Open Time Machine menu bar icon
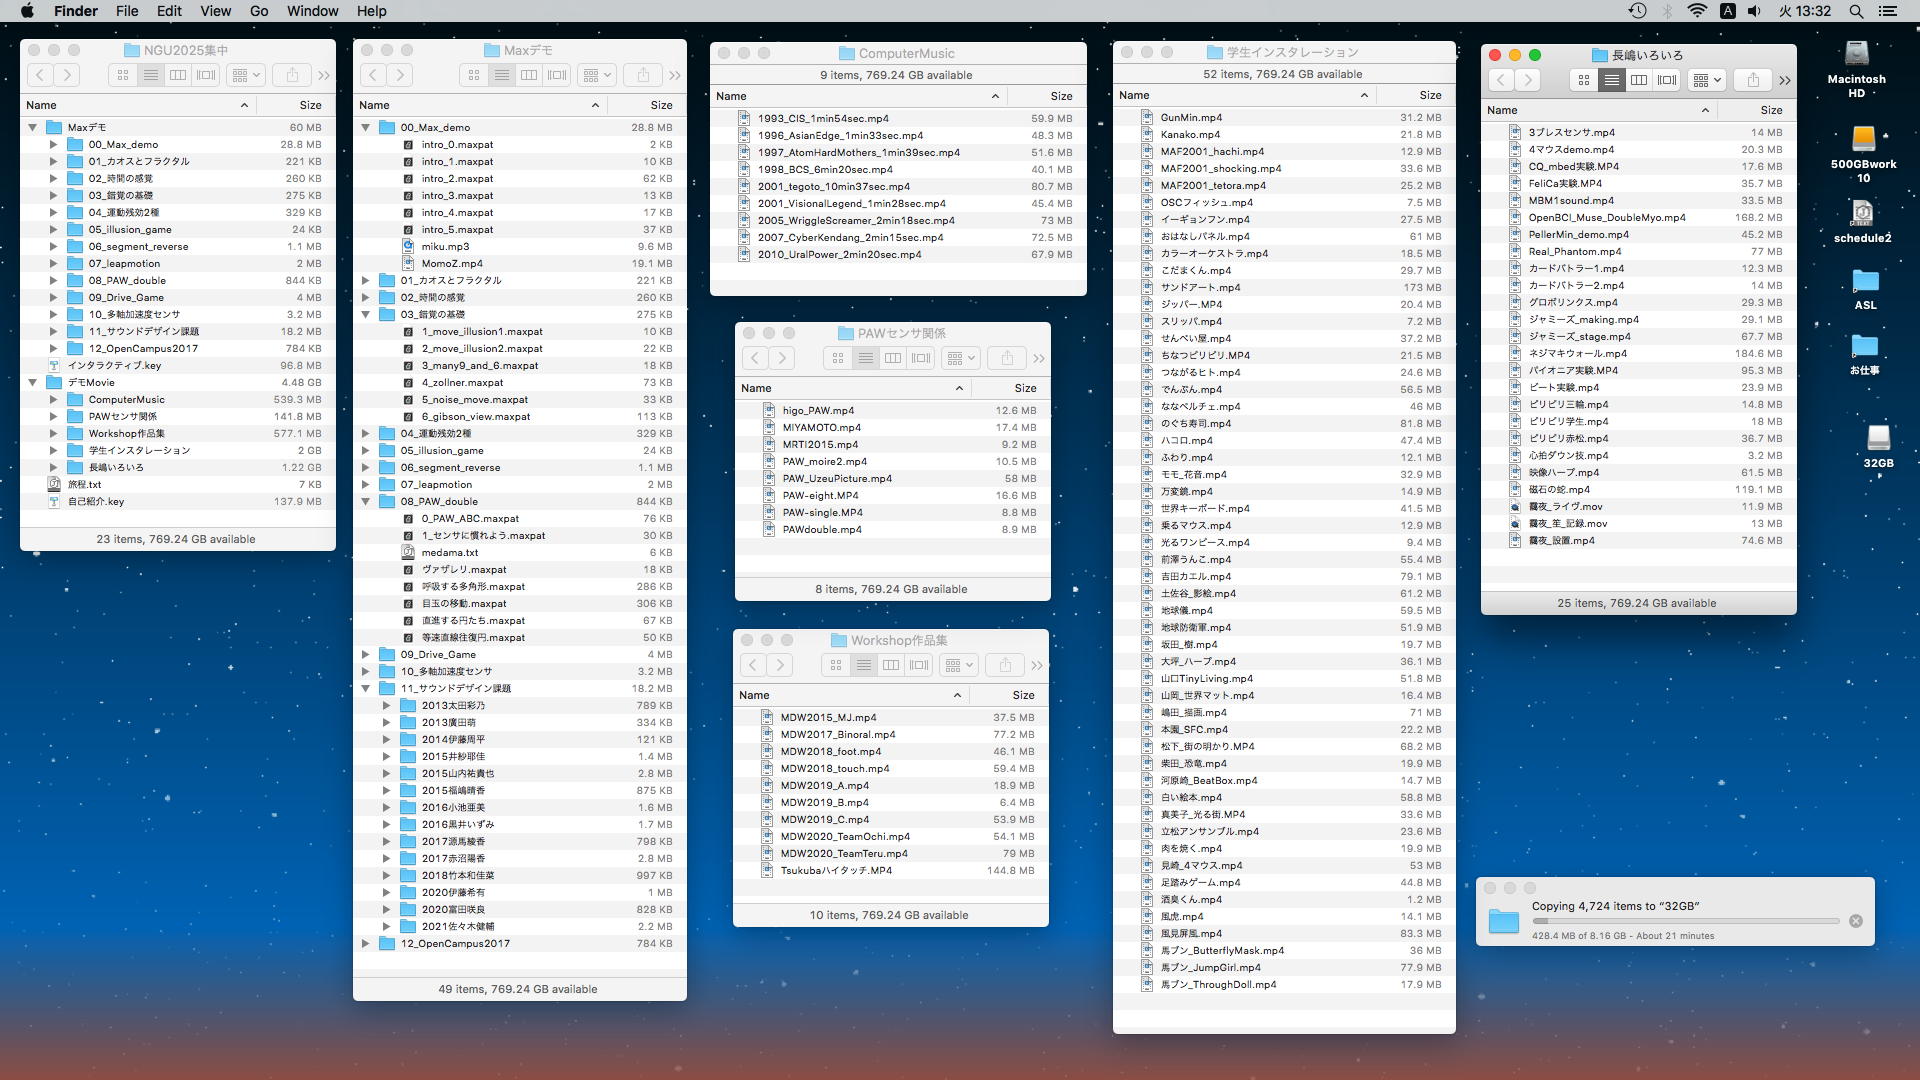 click(1637, 11)
